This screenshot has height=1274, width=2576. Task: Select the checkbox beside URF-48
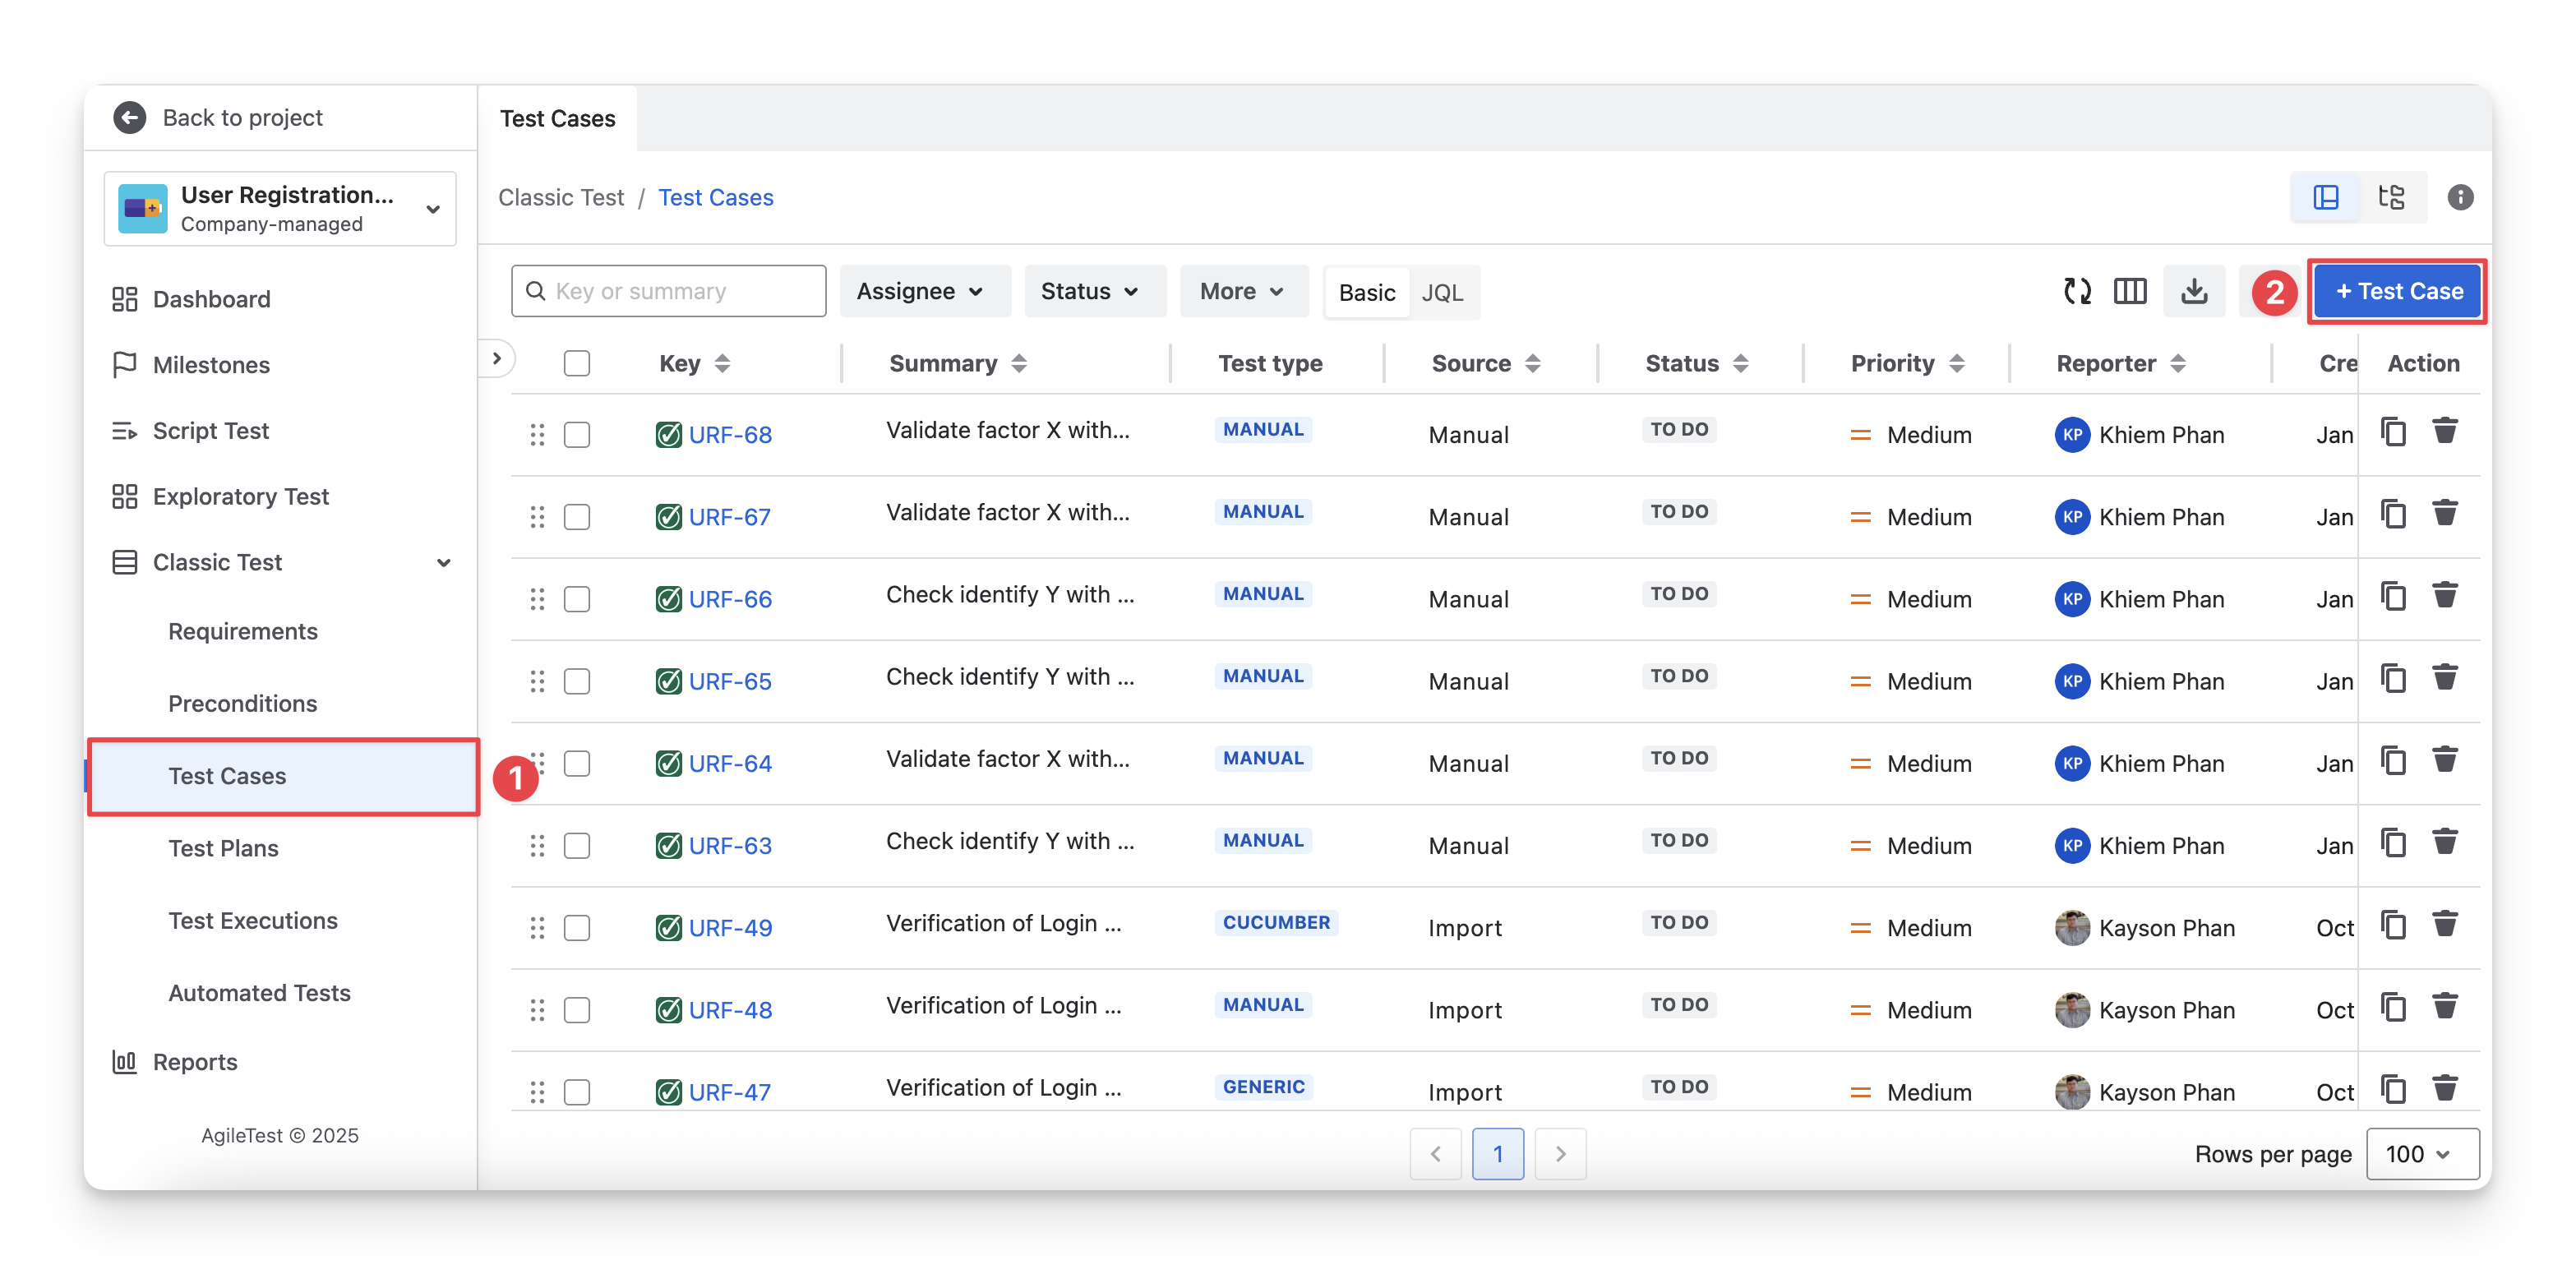577,1010
